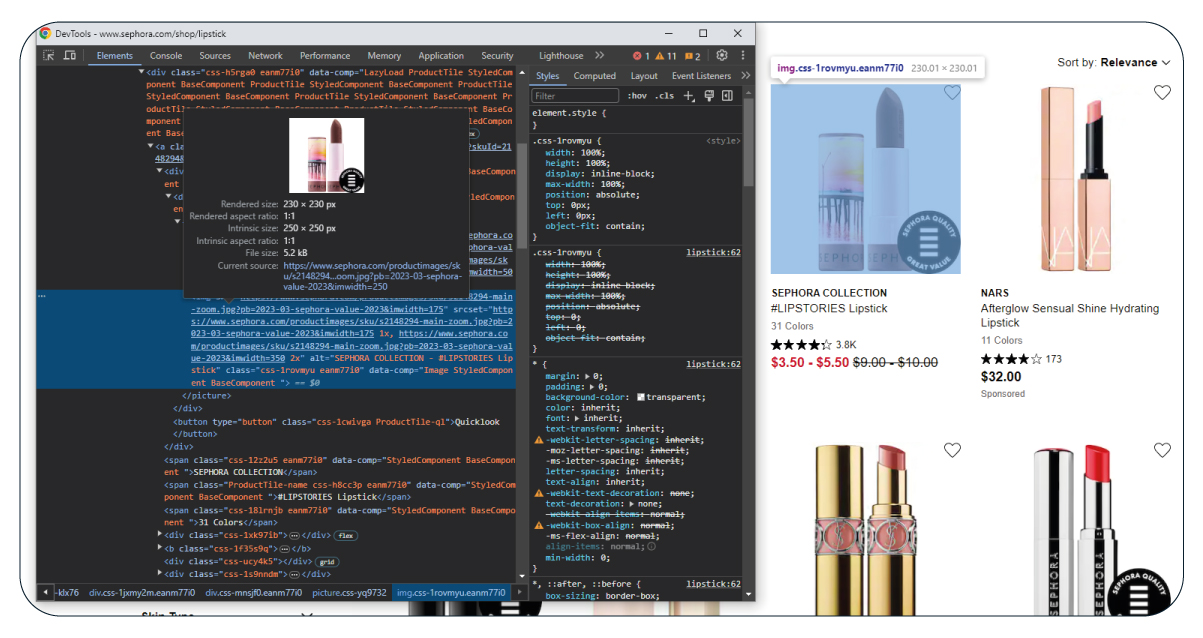The image size is (1203, 638).
Task: Click the red error count badge
Action: click(x=641, y=56)
